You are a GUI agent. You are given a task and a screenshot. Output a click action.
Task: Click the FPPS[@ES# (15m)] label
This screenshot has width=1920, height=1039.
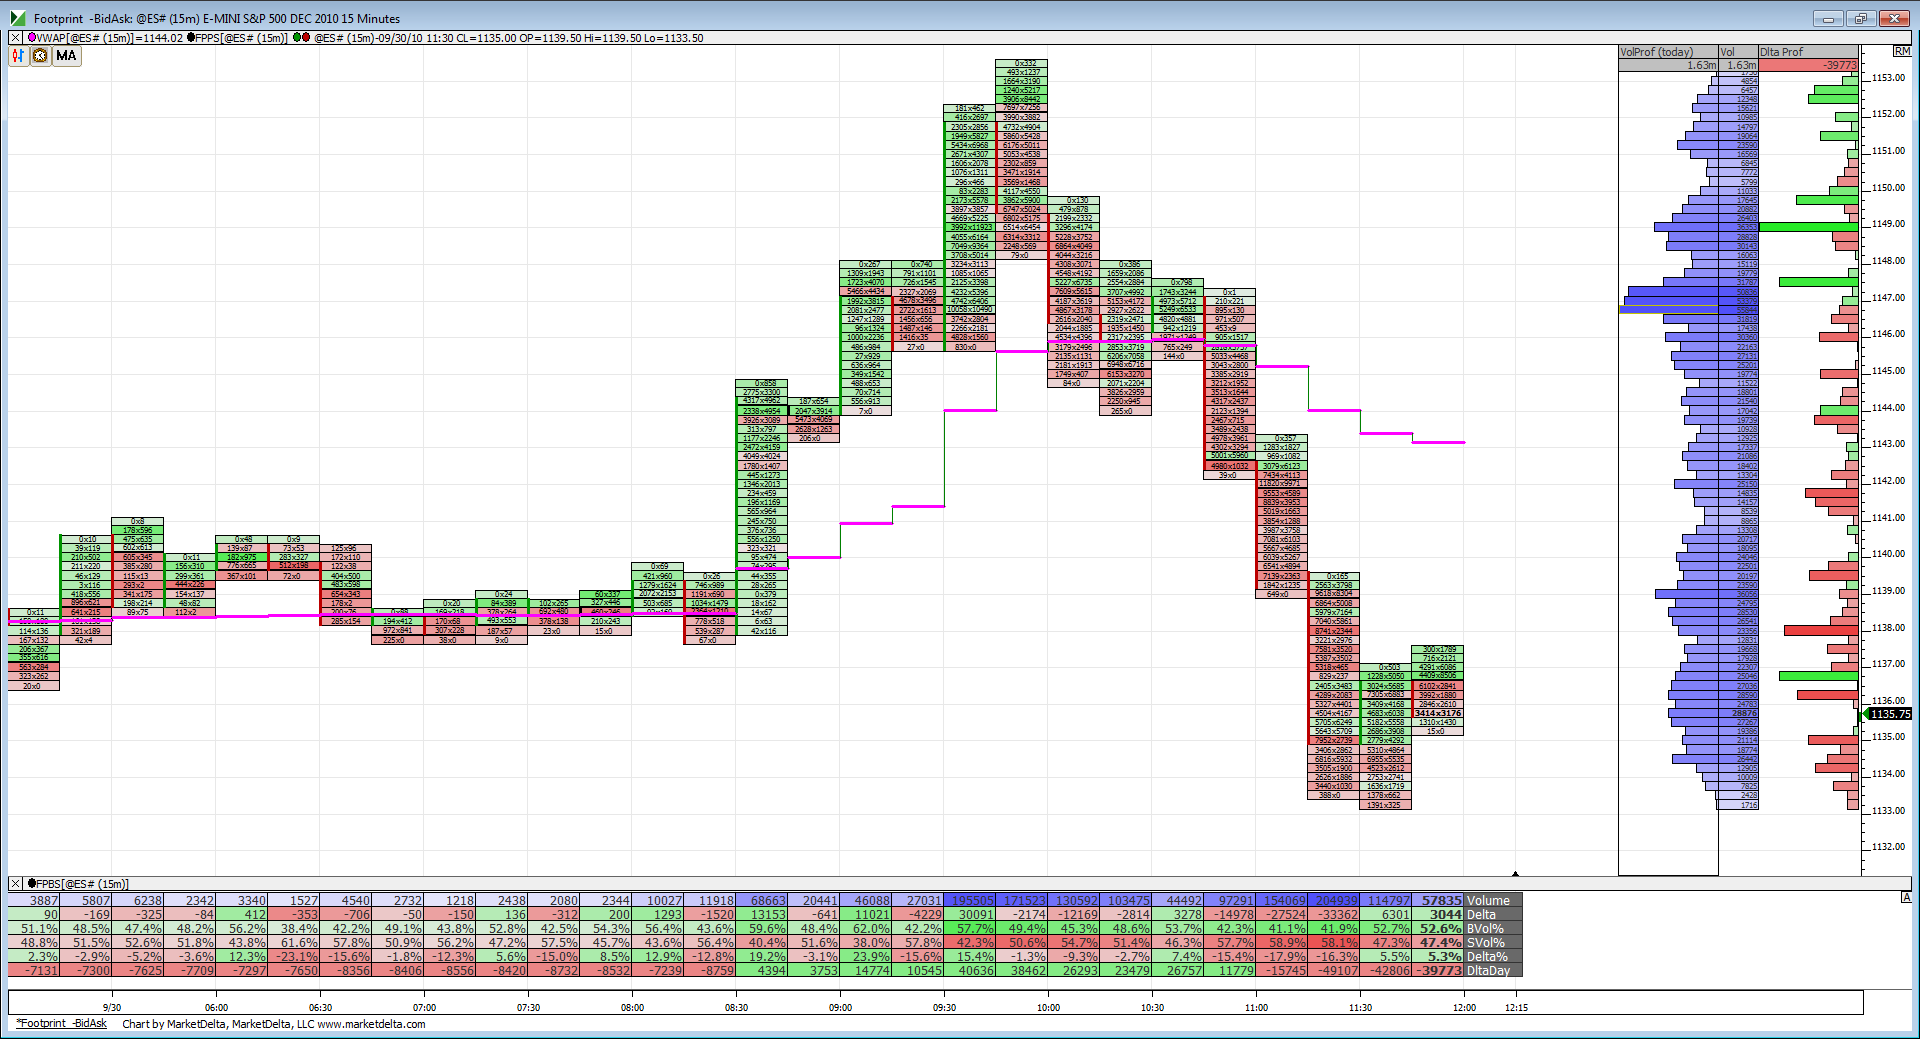point(241,38)
